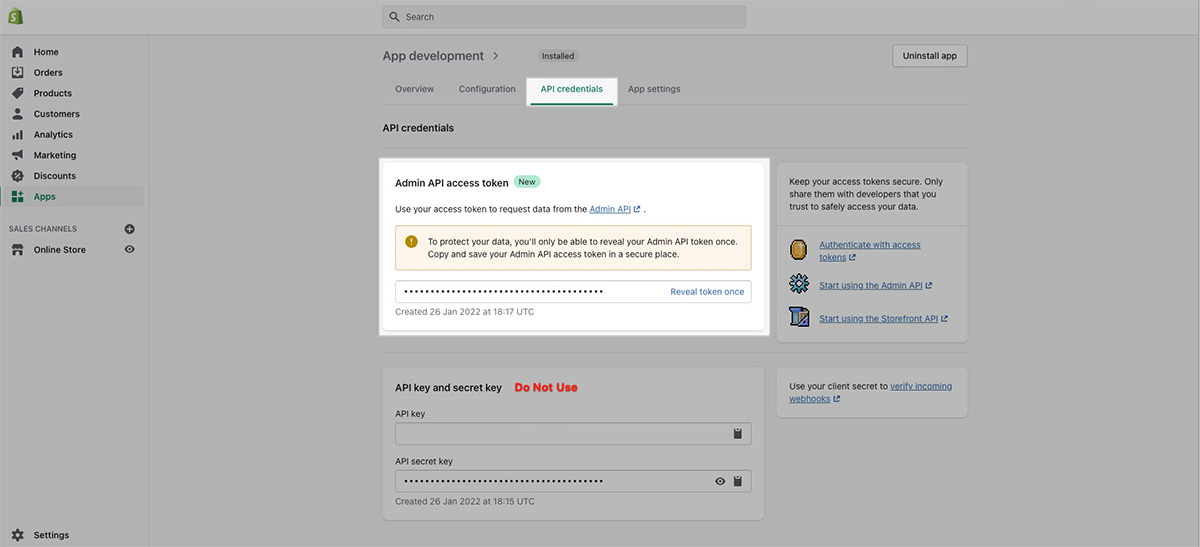The image size is (1200, 547).
Task: Open the Analytics bar chart icon
Action: pyautogui.click(x=17, y=134)
